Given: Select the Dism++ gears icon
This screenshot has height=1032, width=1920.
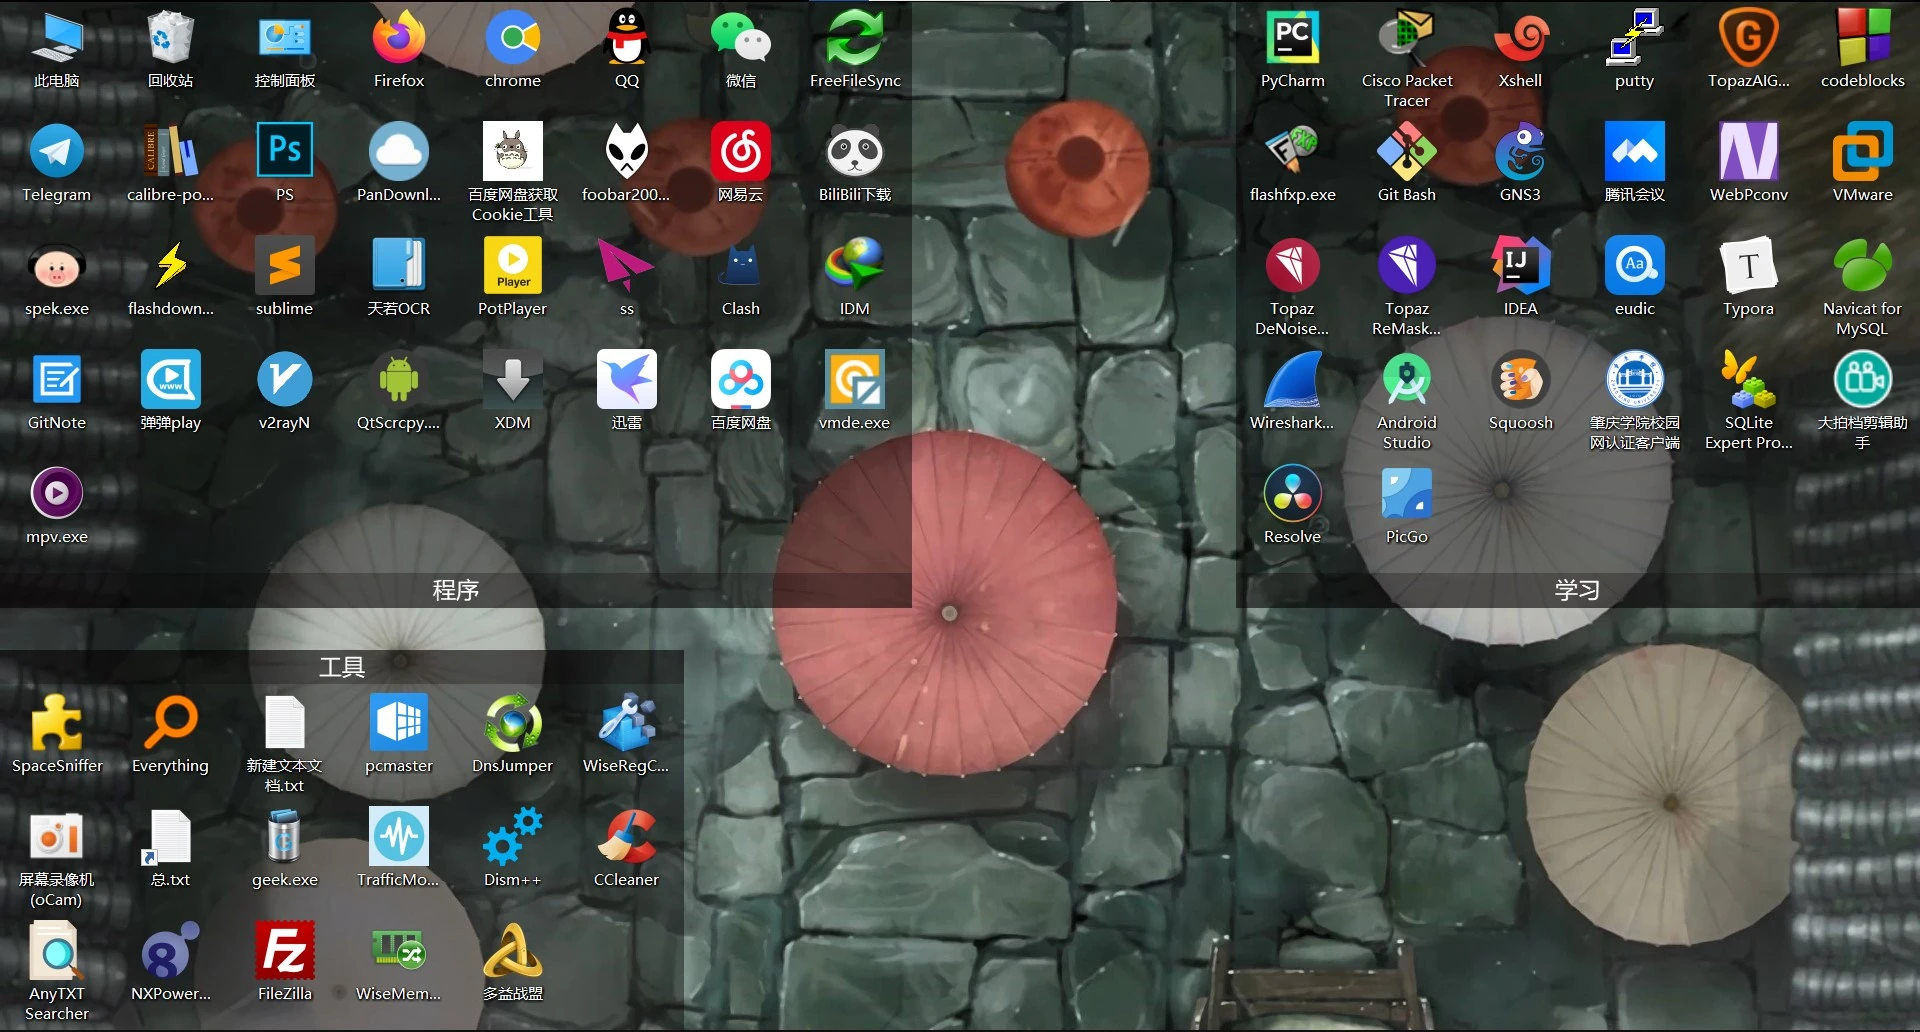Looking at the screenshot, I should [x=513, y=837].
